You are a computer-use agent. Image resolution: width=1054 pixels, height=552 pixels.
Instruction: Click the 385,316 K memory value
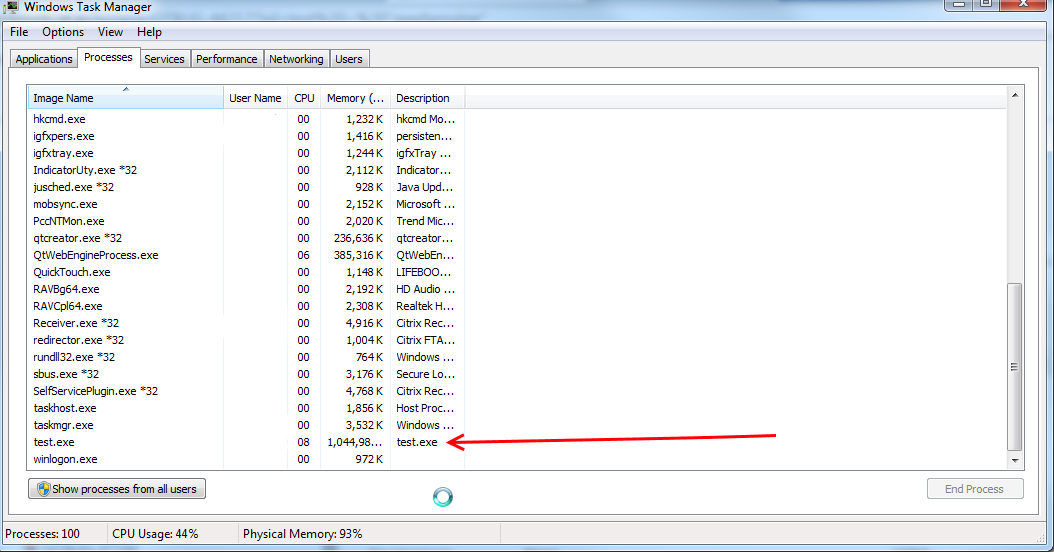pyautogui.click(x=358, y=255)
